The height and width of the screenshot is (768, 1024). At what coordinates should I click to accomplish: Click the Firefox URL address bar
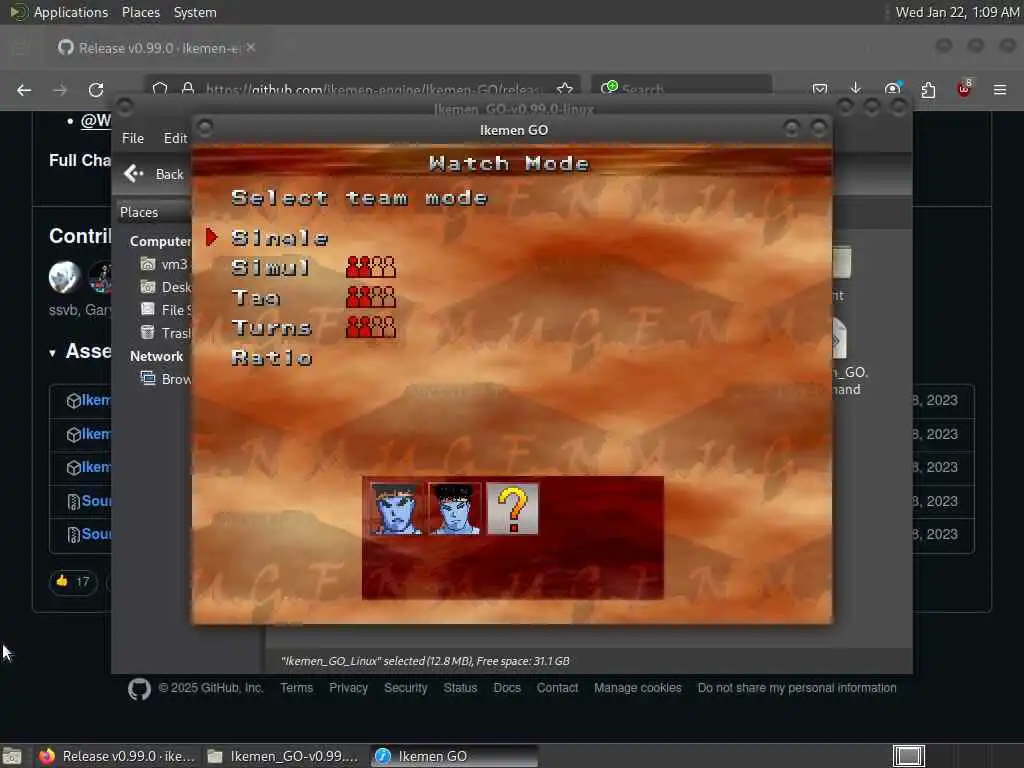tap(362, 89)
